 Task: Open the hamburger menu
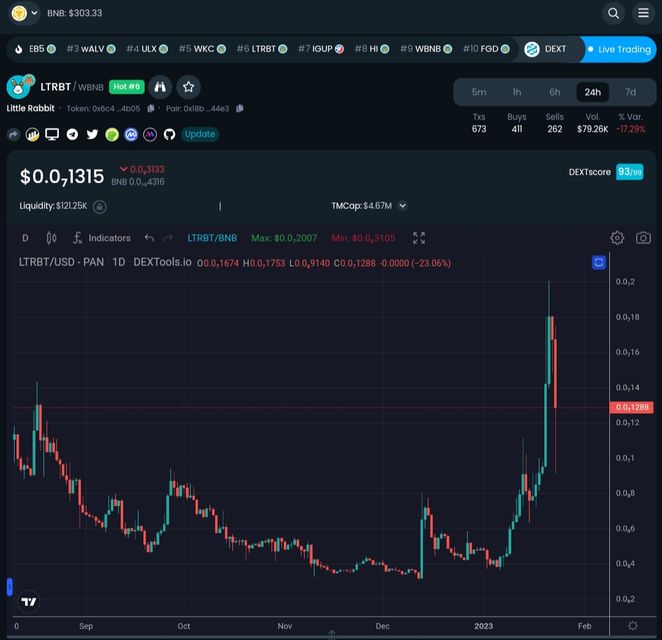pyautogui.click(x=643, y=13)
